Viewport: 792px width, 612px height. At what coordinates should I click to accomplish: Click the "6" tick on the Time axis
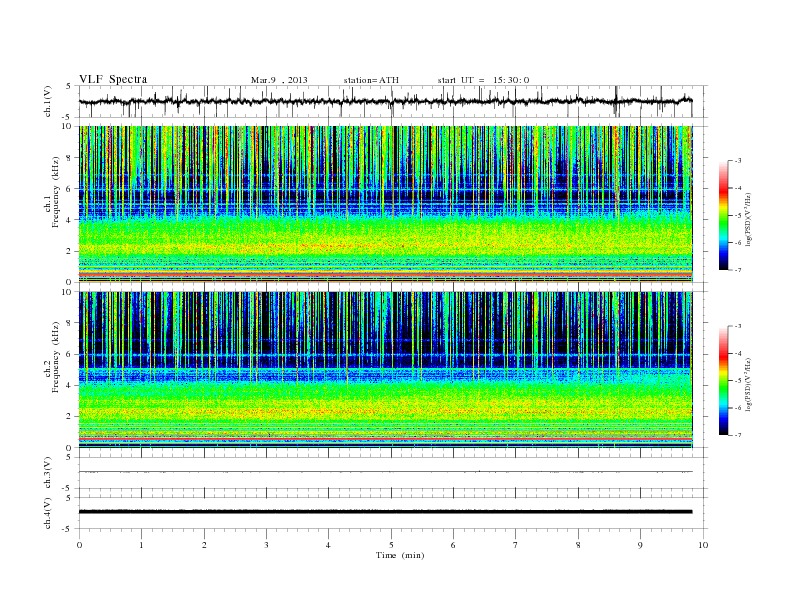tap(453, 545)
